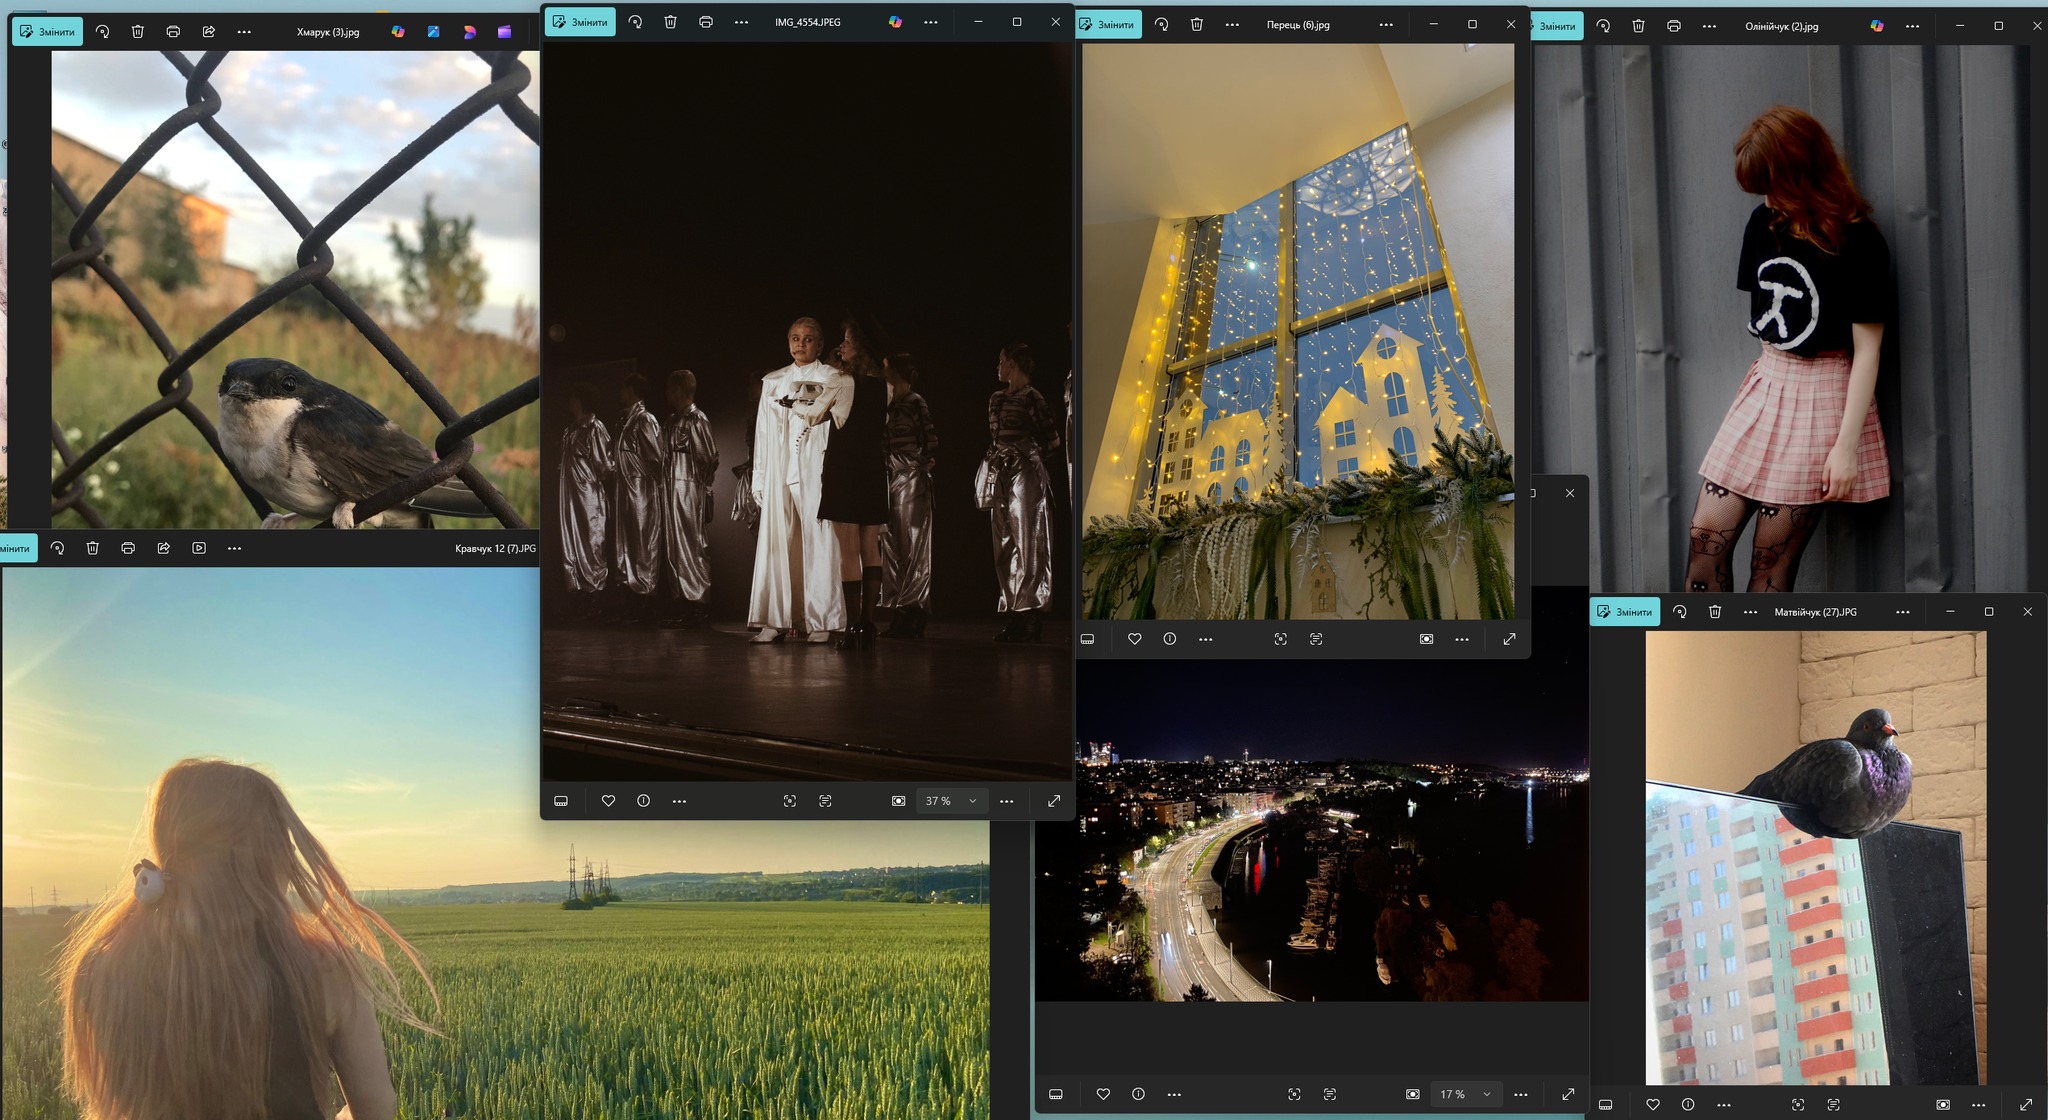Rotate the IMG_4554.JPEG photo
This screenshot has width=2048, height=1120.
635,22
